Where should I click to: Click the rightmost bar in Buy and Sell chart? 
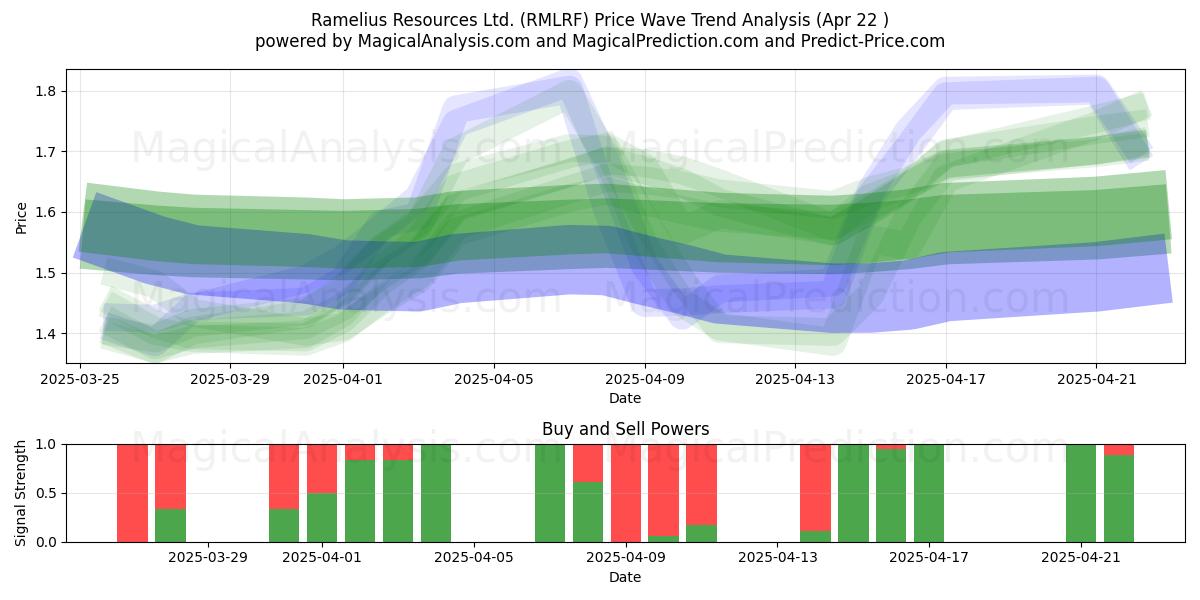click(1119, 493)
